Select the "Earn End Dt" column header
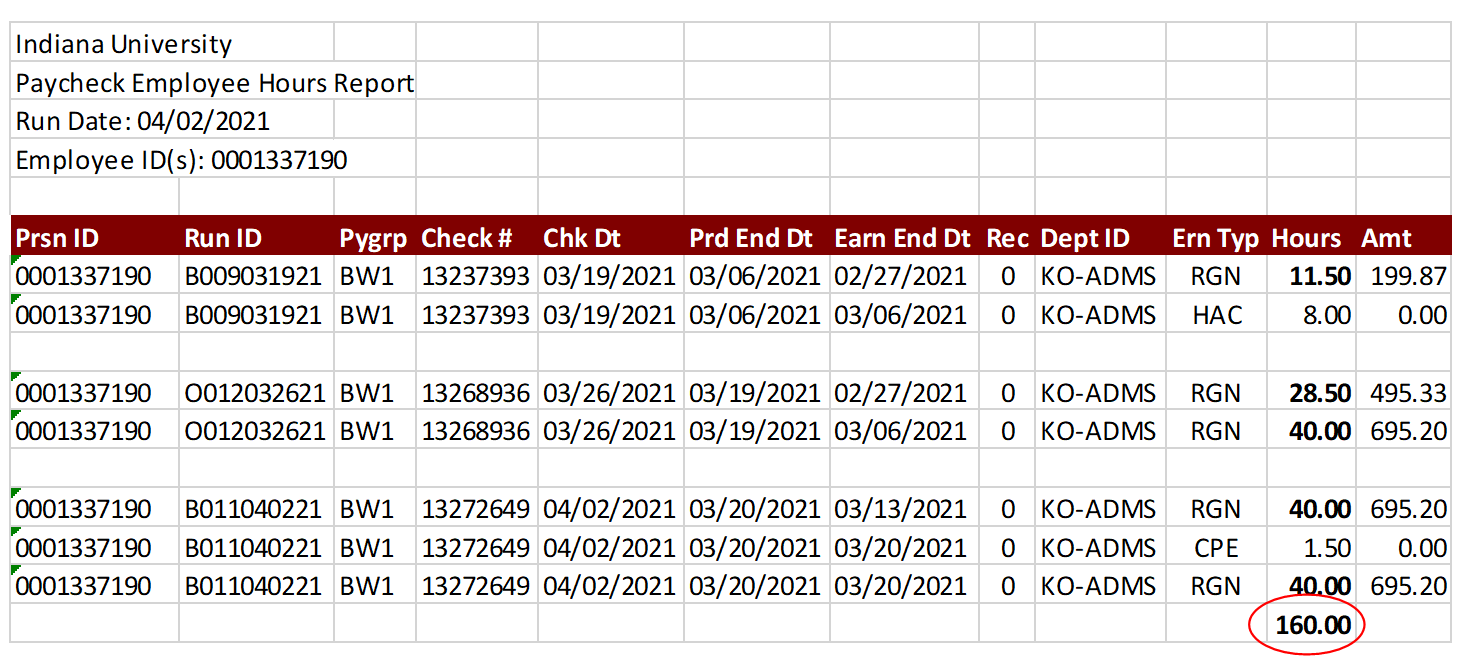Viewport: 1470px width, 662px height. (x=902, y=238)
